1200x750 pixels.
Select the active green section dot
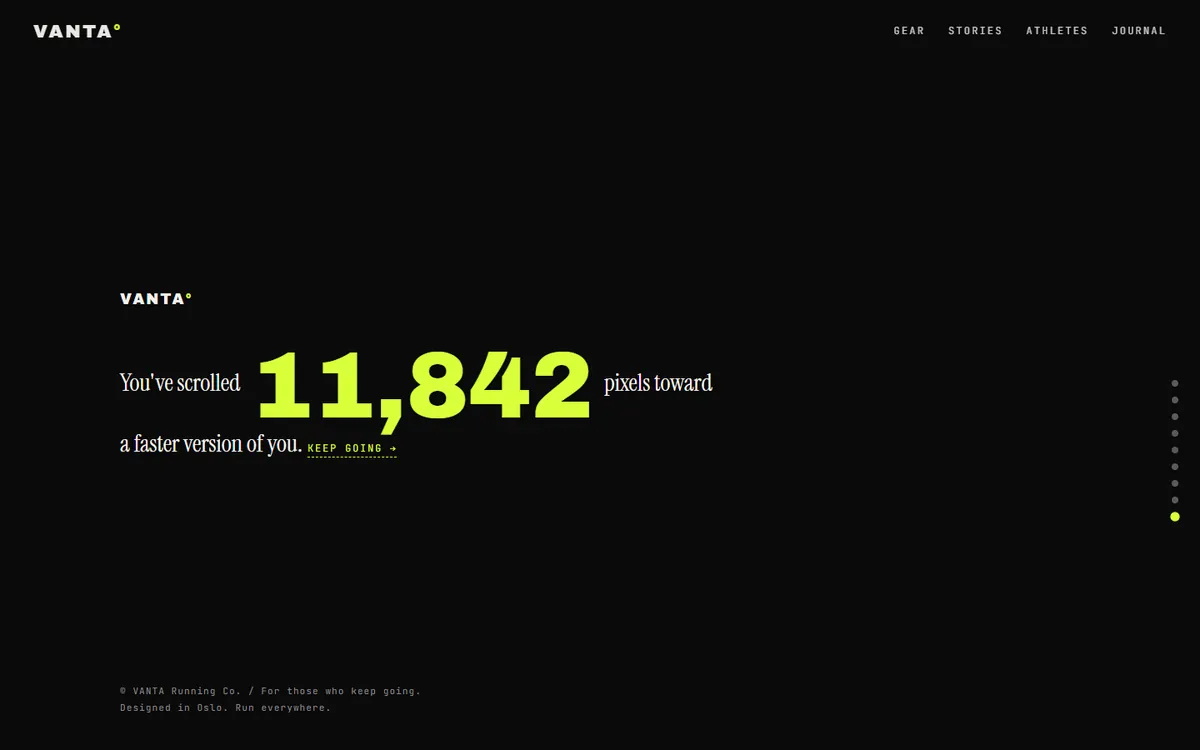(1175, 517)
